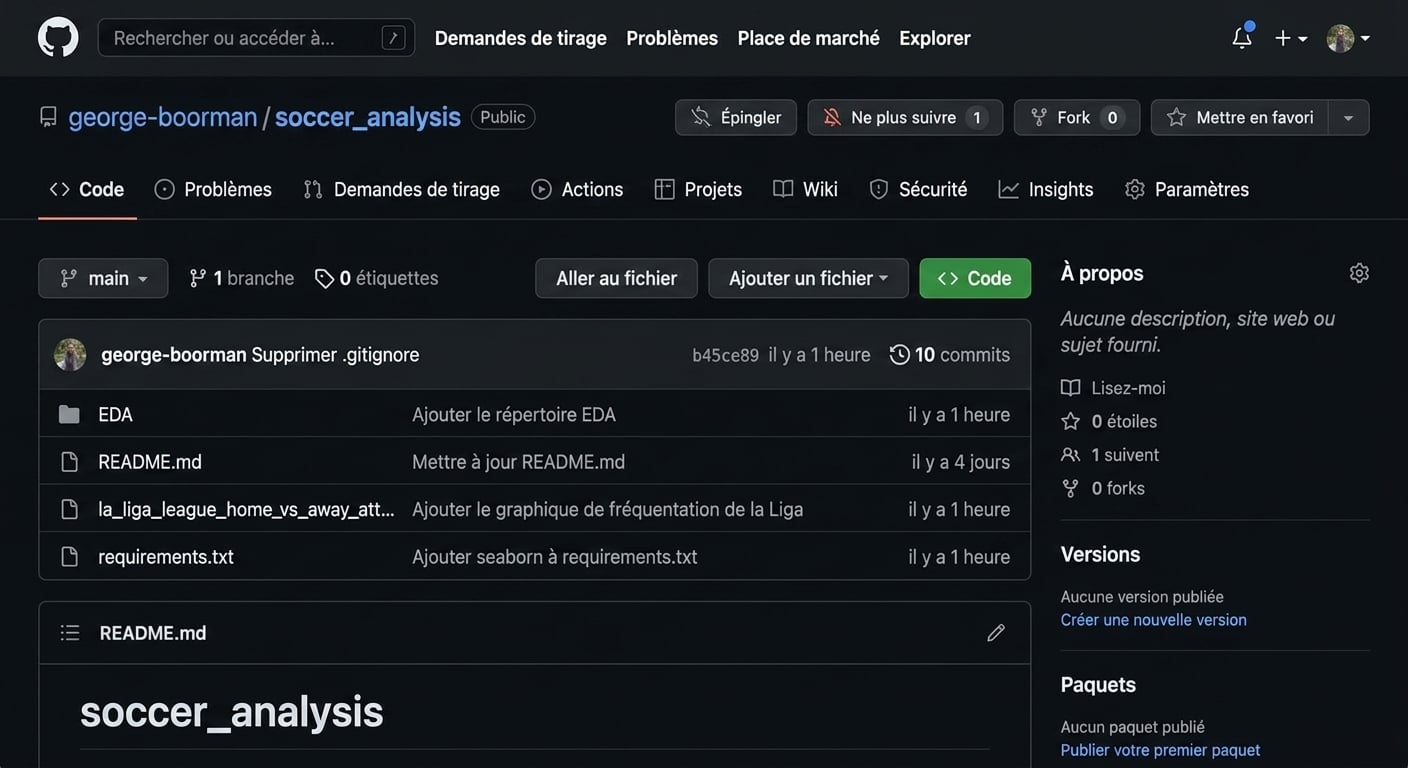The width and height of the screenshot is (1408, 768).
Task: Edit README with the pencil icon
Action: [996, 632]
